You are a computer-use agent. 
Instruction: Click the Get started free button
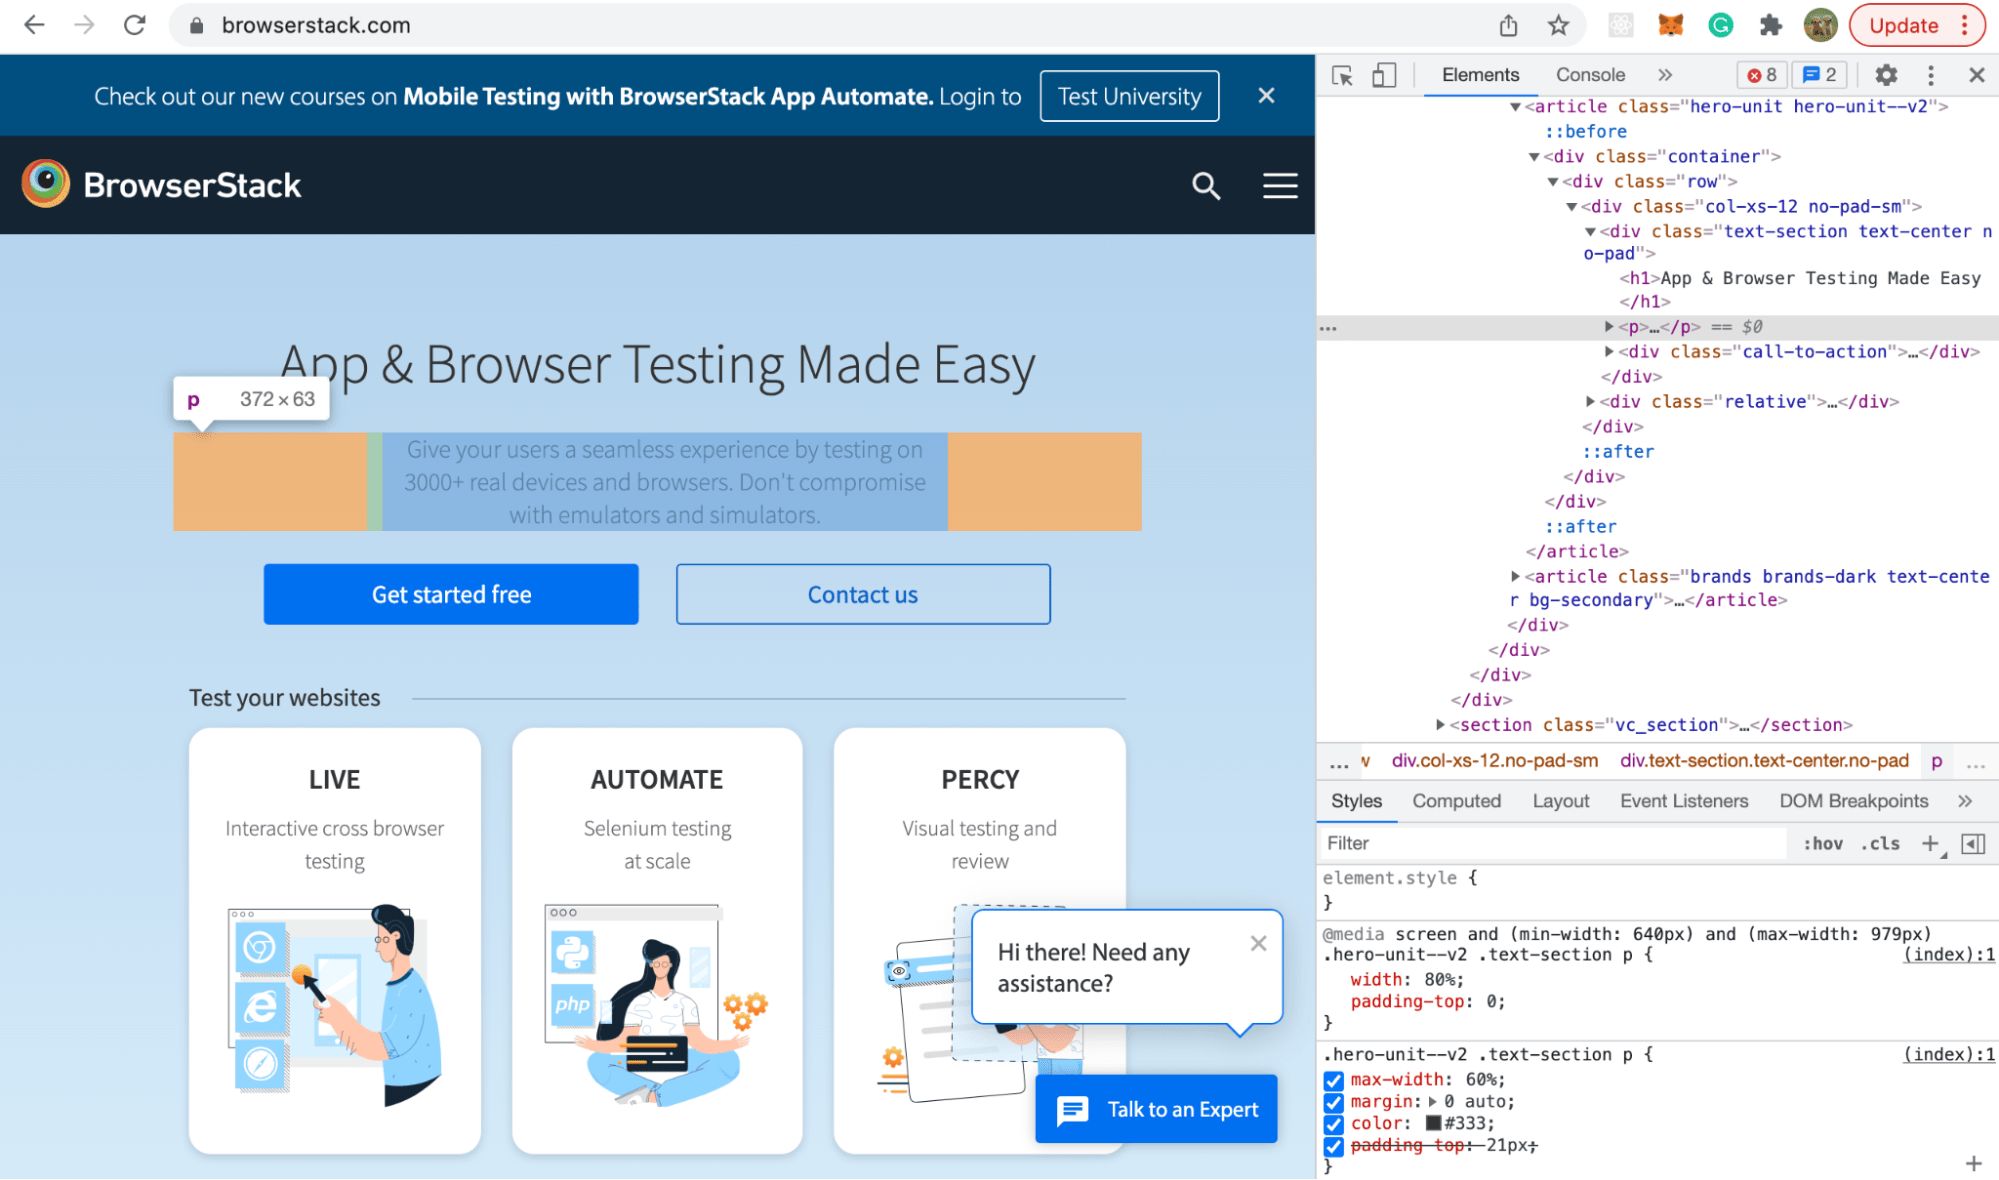point(450,594)
